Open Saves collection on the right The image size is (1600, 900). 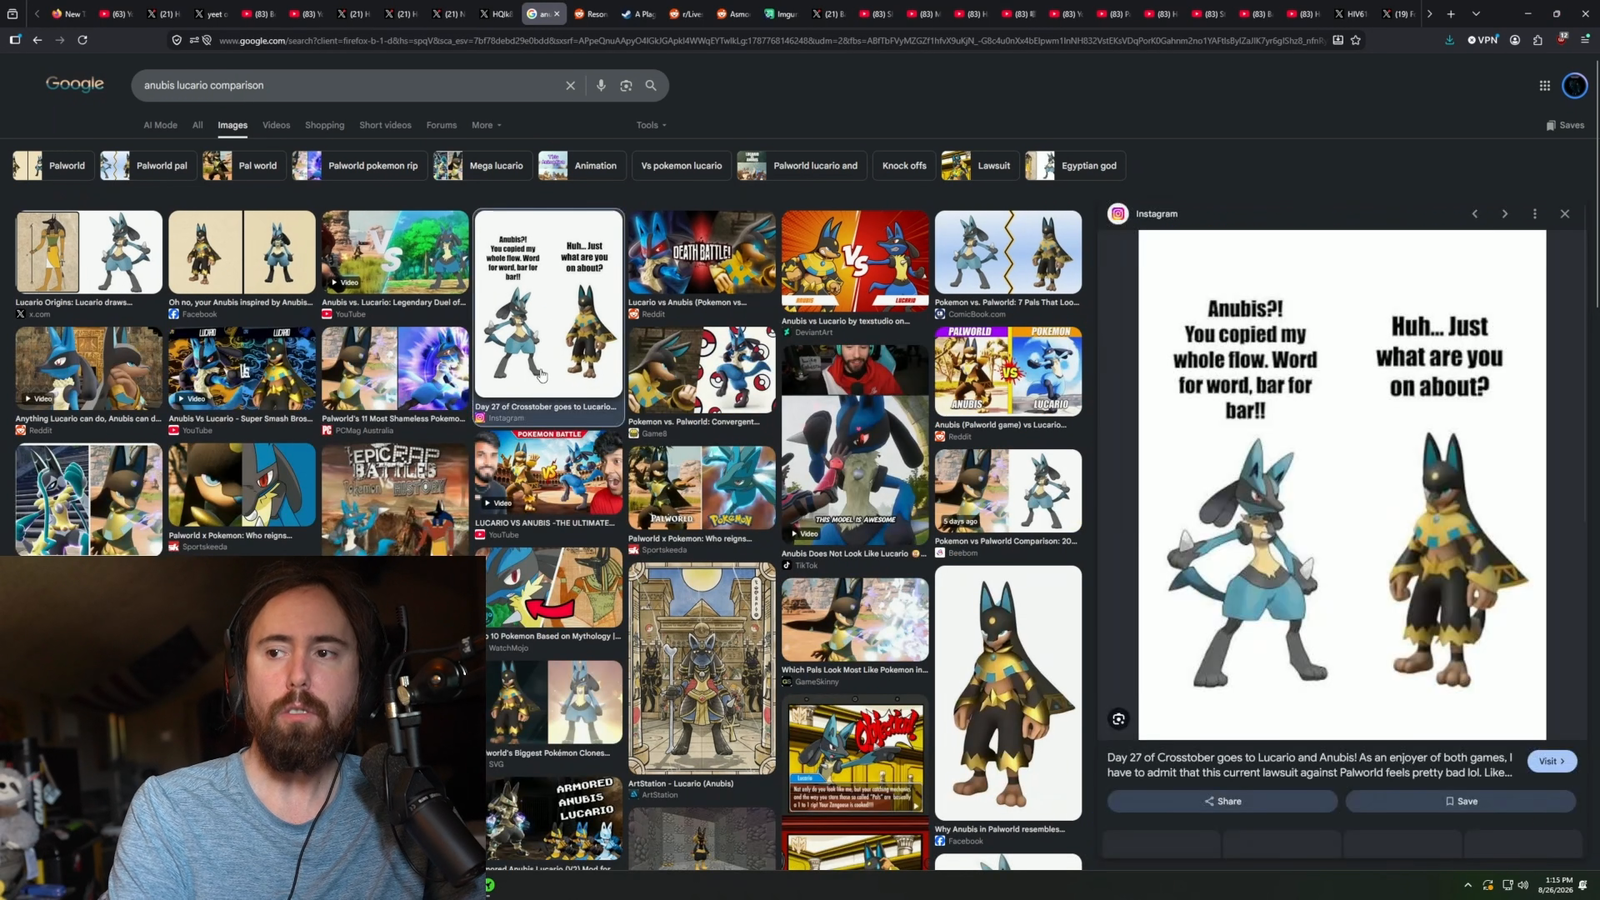[x=1565, y=125]
